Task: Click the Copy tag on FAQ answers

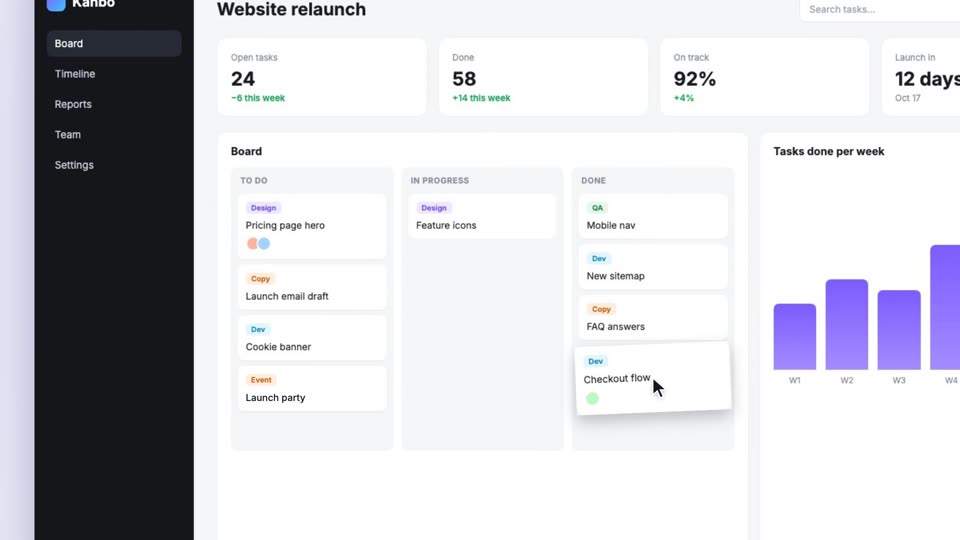Action: click(x=601, y=310)
